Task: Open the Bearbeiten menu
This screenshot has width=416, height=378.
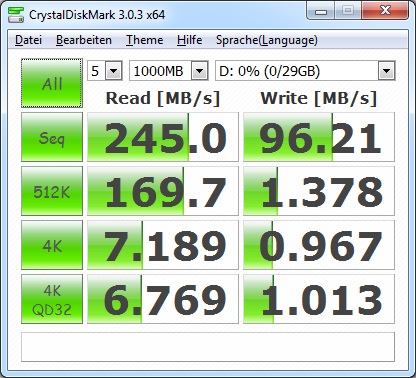Action: pos(84,40)
